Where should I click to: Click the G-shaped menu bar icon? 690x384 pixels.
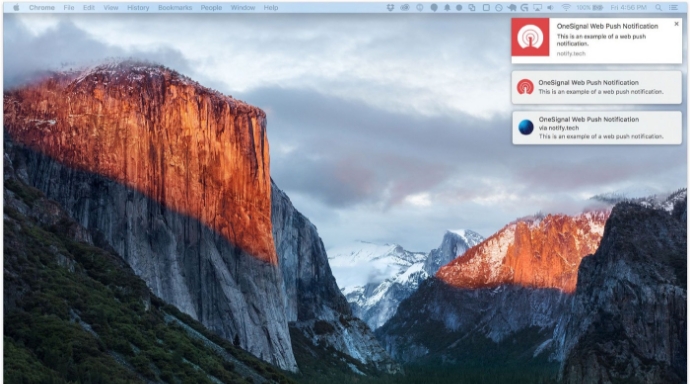[524, 7]
